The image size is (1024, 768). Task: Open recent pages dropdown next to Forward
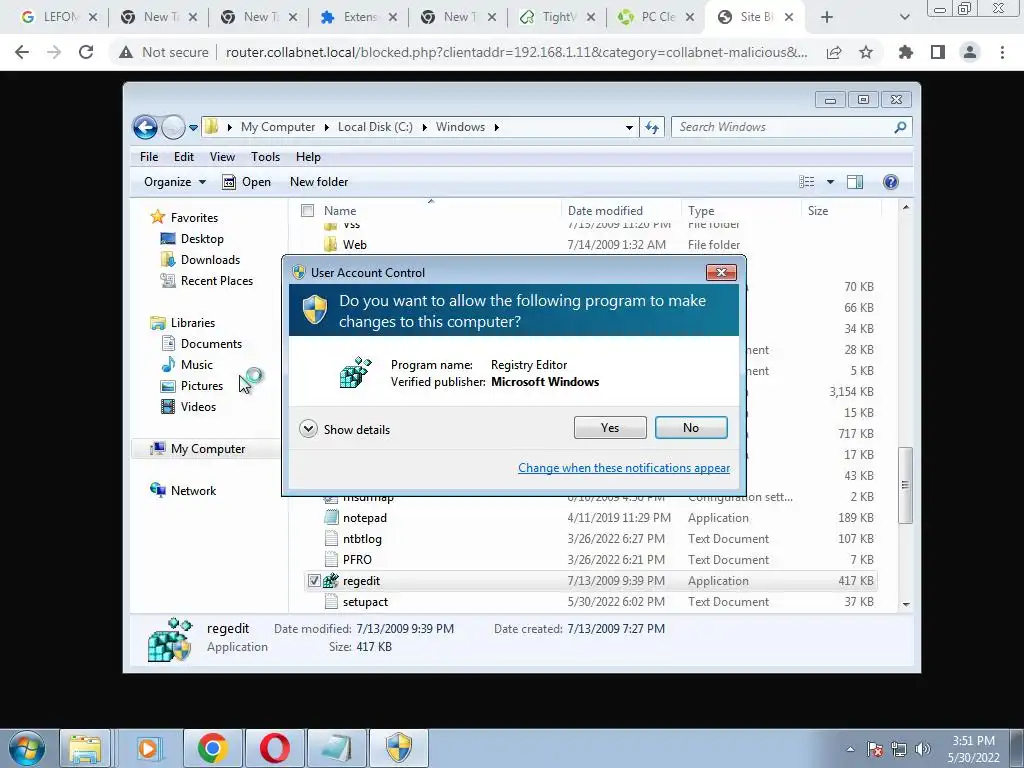(193, 127)
